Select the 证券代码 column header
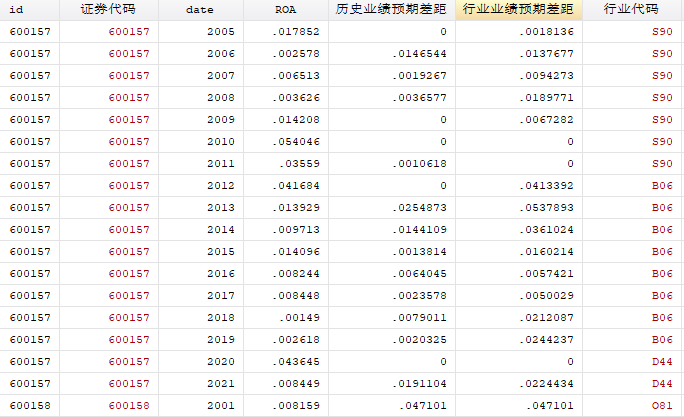This screenshot has width=684, height=417. click(108, 9)
